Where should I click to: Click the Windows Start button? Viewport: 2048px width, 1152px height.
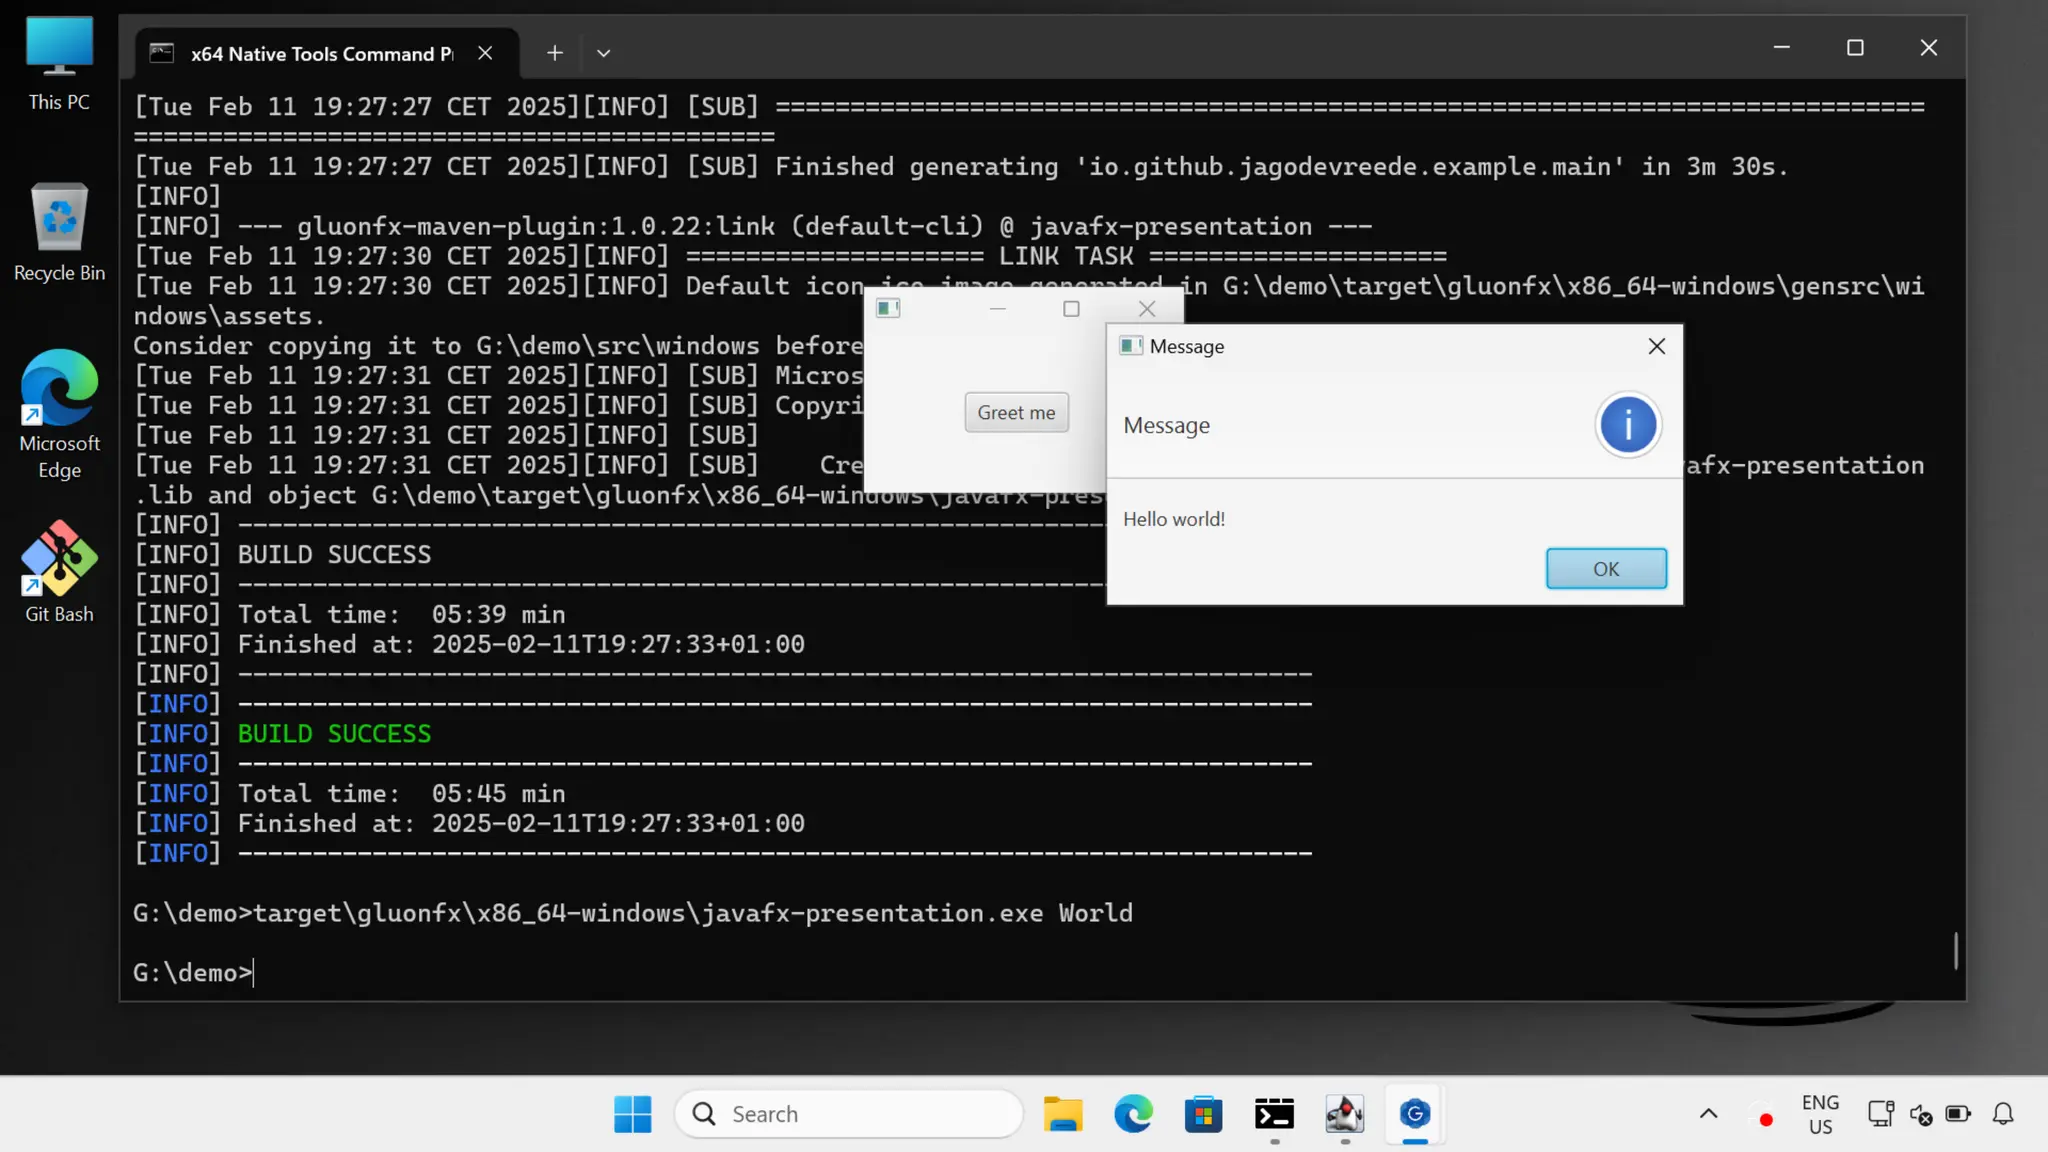point(632,1113)
